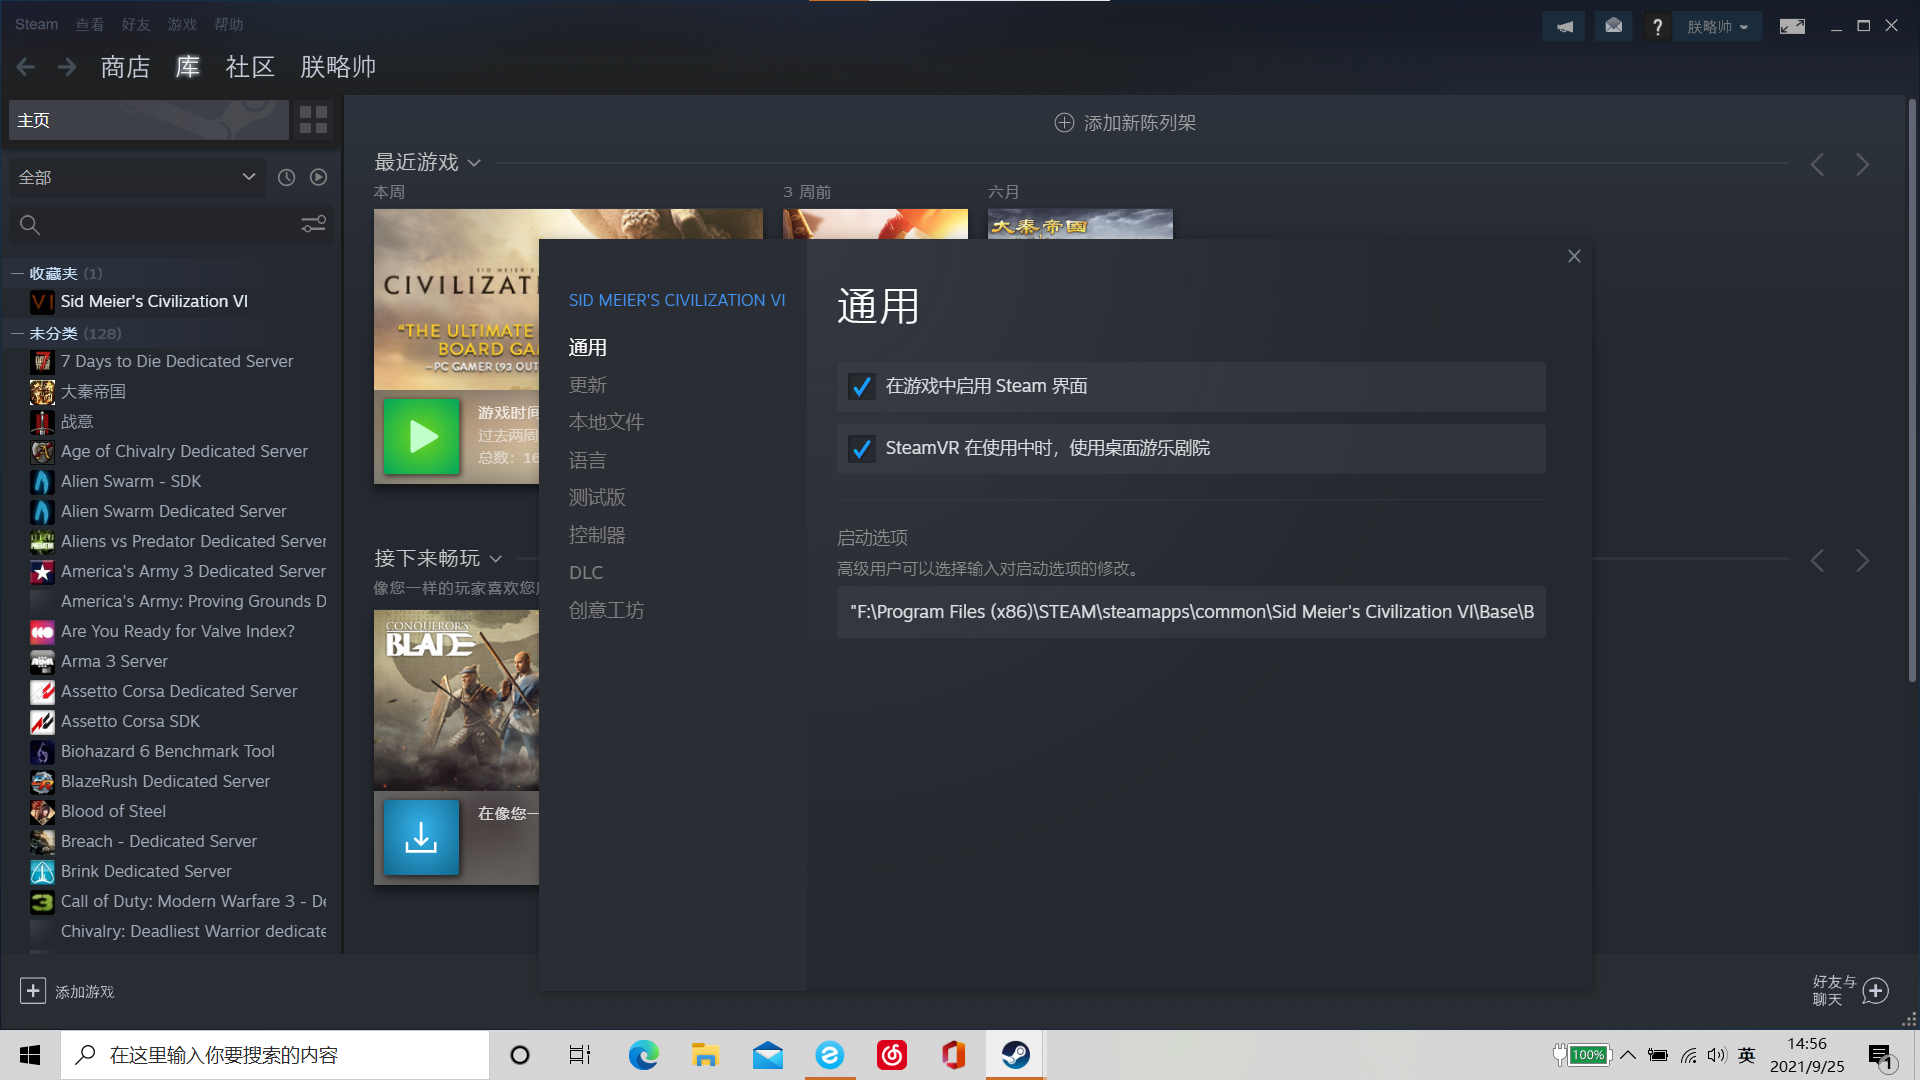The image size is (1920, 1080).
Task: Open the Steam help question mark
Action: click(x=1657, y=27)
